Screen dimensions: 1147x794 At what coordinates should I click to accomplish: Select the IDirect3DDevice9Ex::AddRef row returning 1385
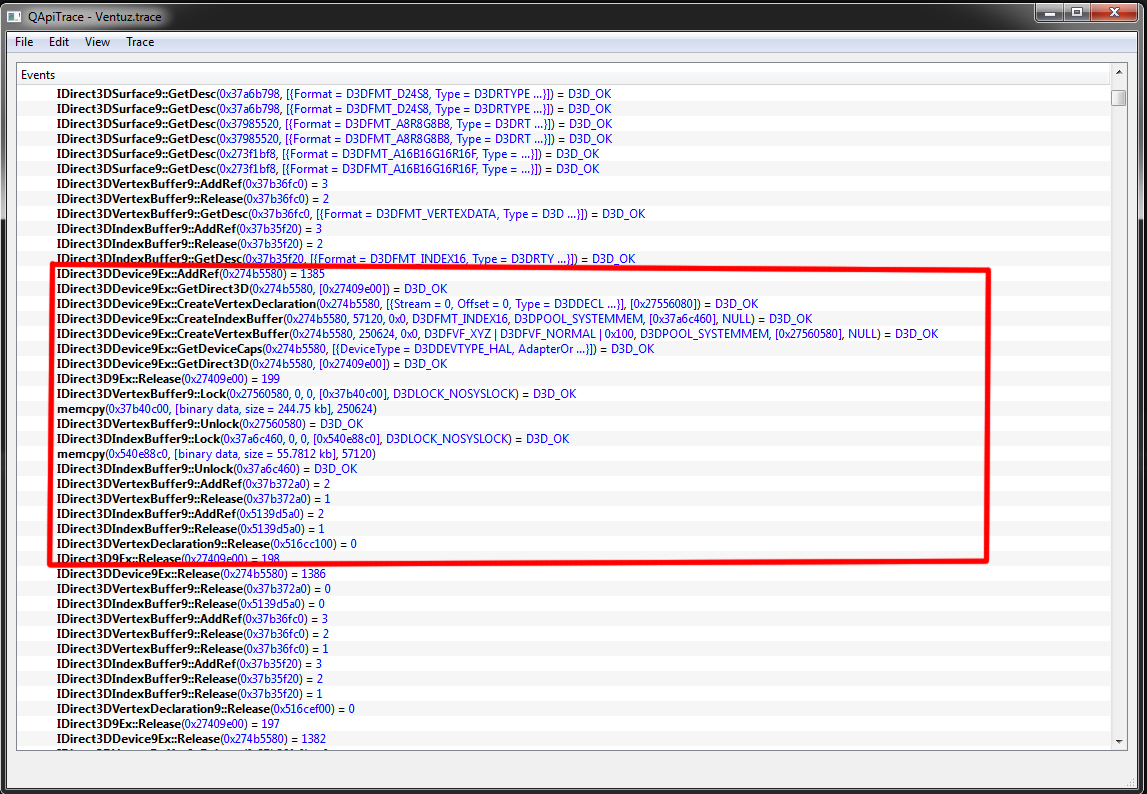190,274
